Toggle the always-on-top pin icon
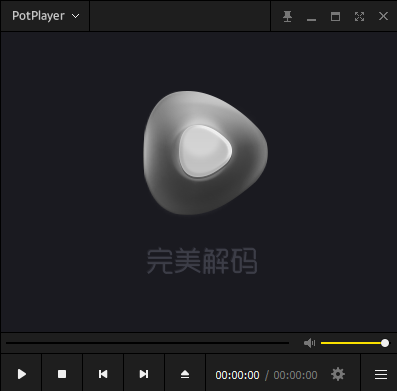Image resolution: width=397 pixels, height=391 pixels. coord(287,16)
